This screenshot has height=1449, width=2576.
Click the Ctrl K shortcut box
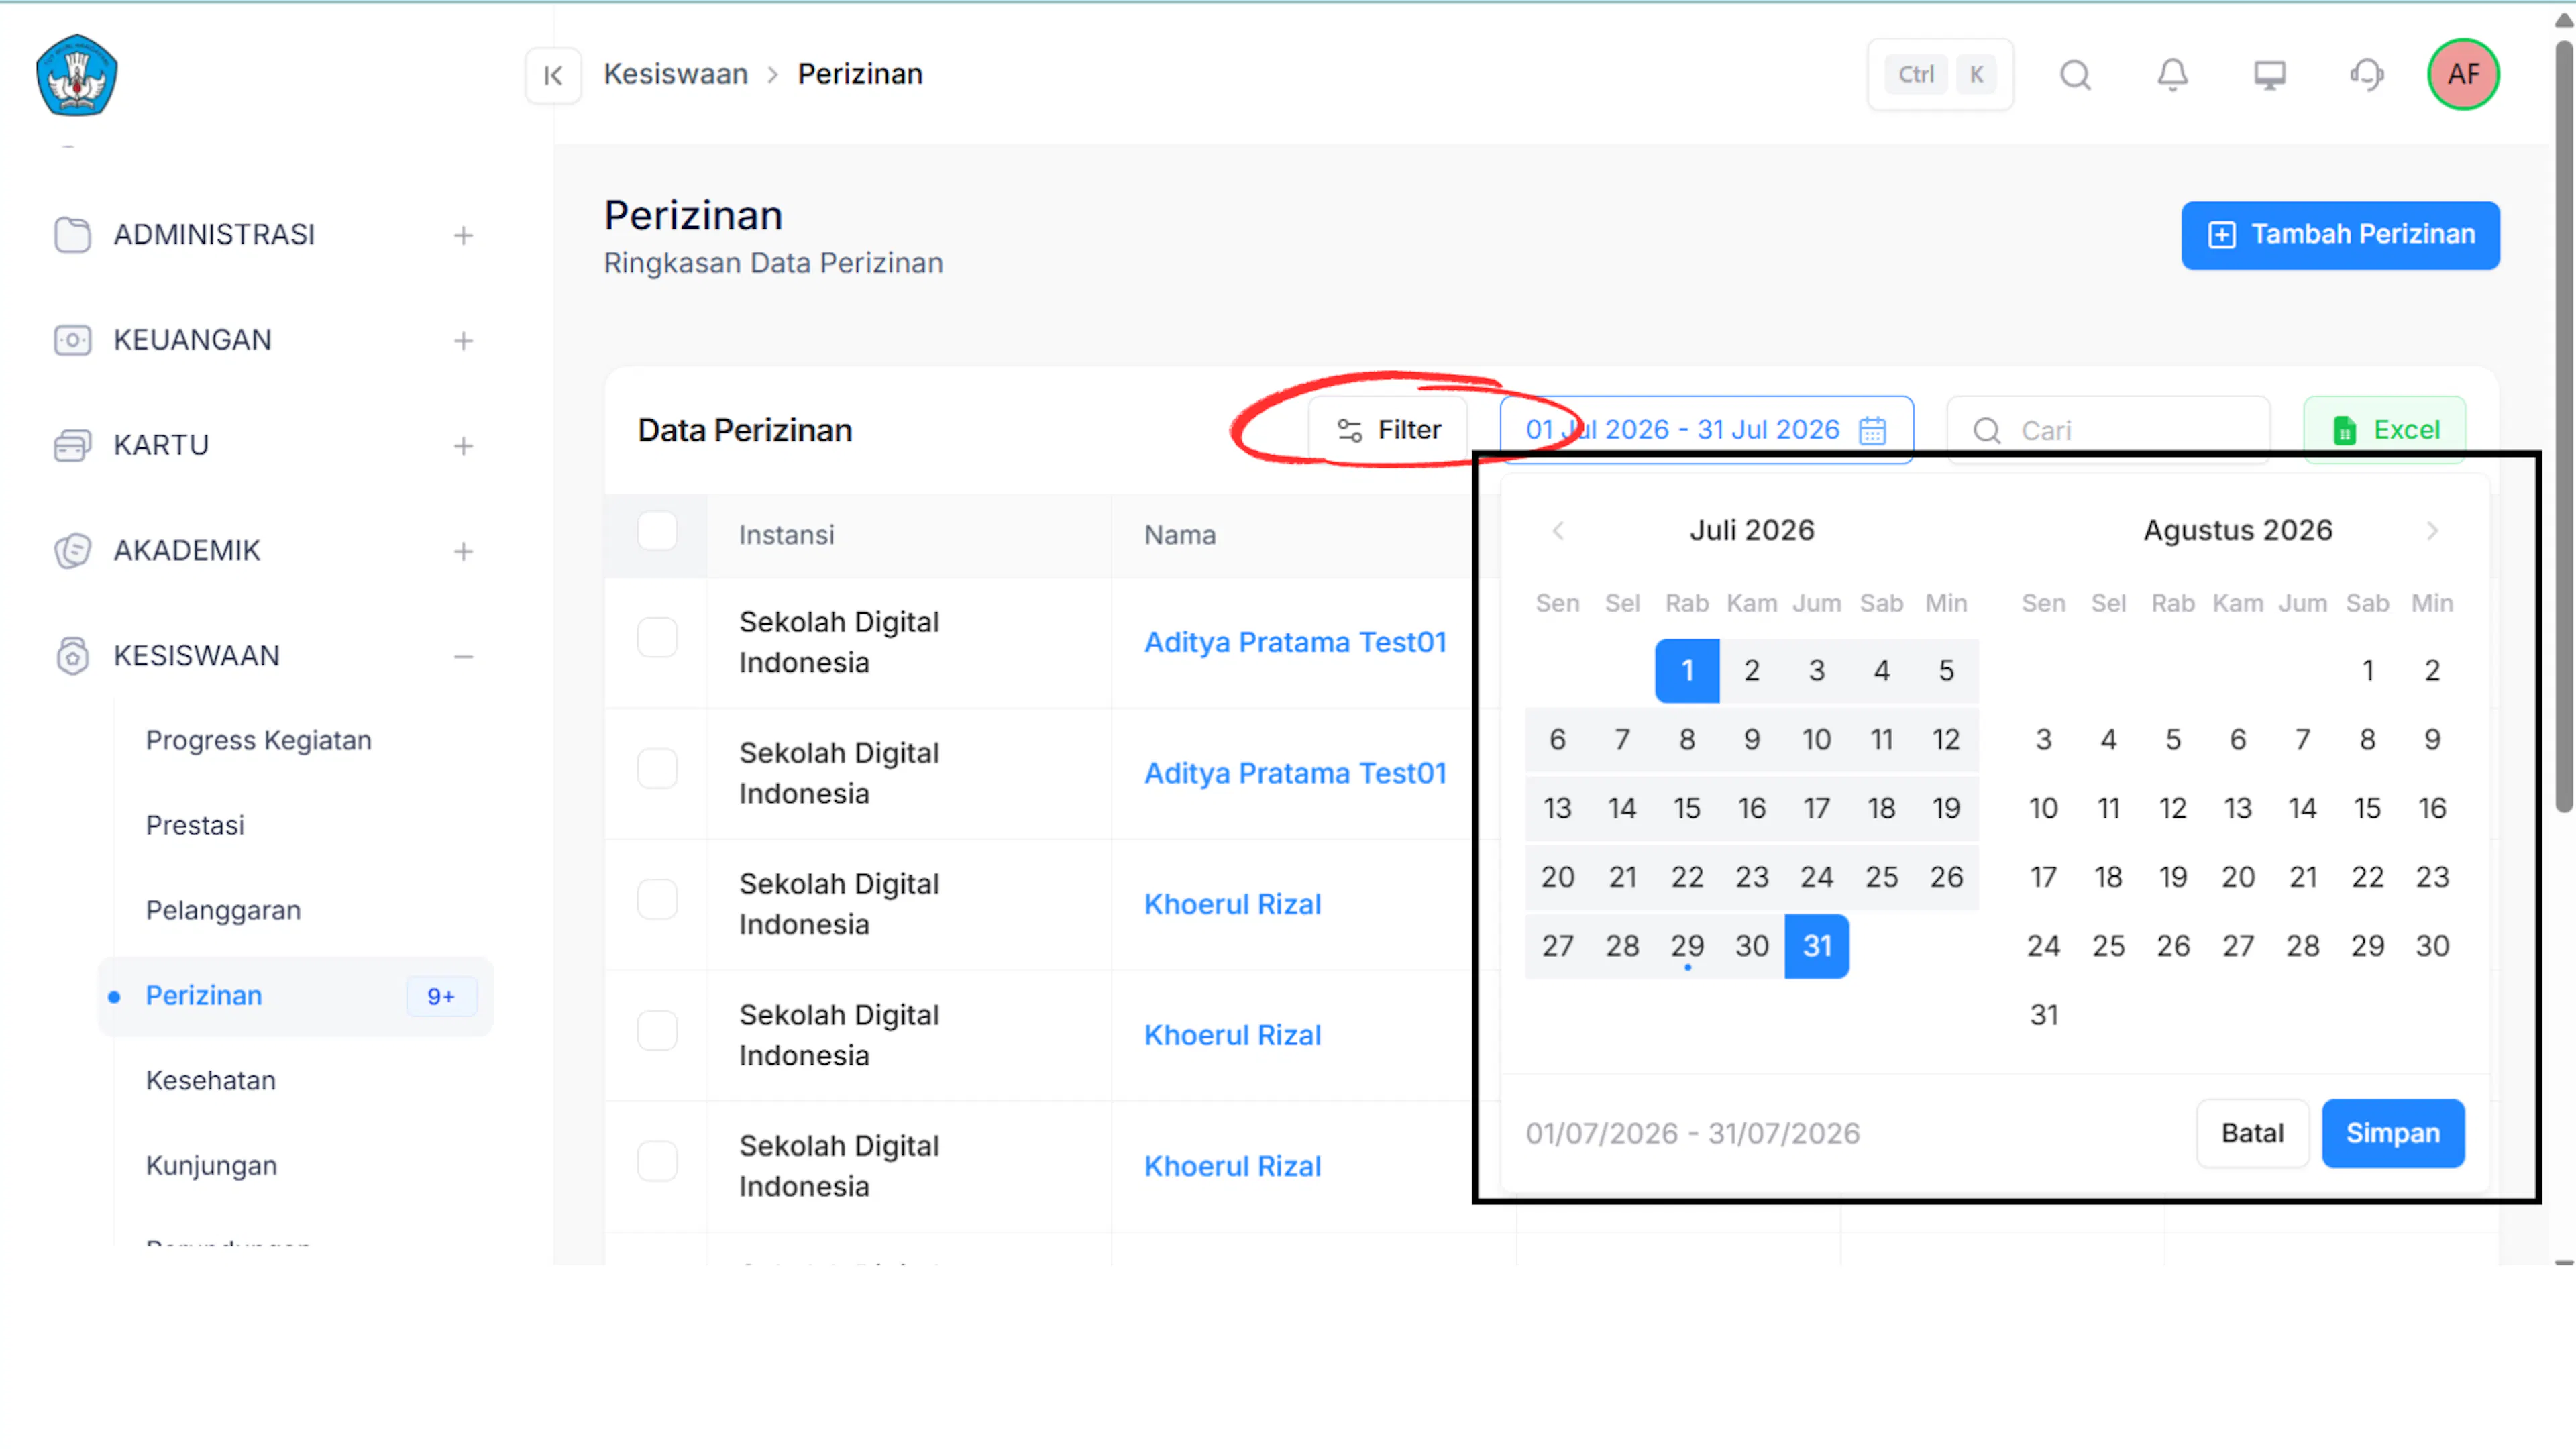1940,75
